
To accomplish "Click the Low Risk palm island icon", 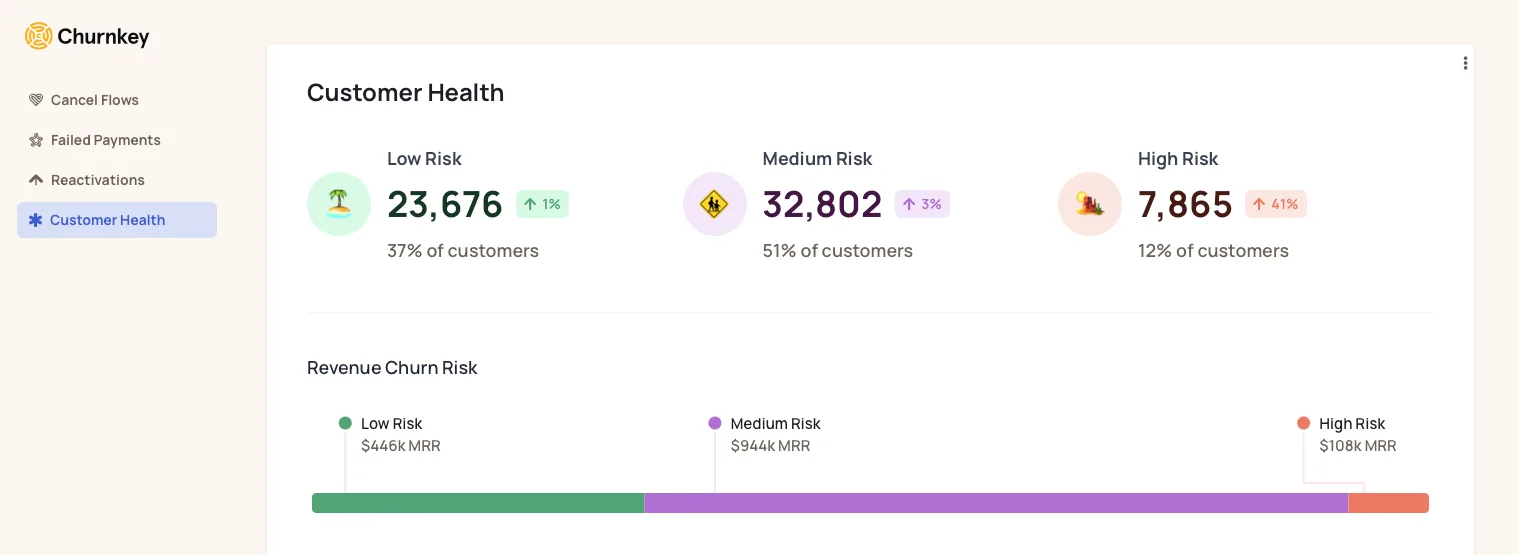I will [339, 204].
